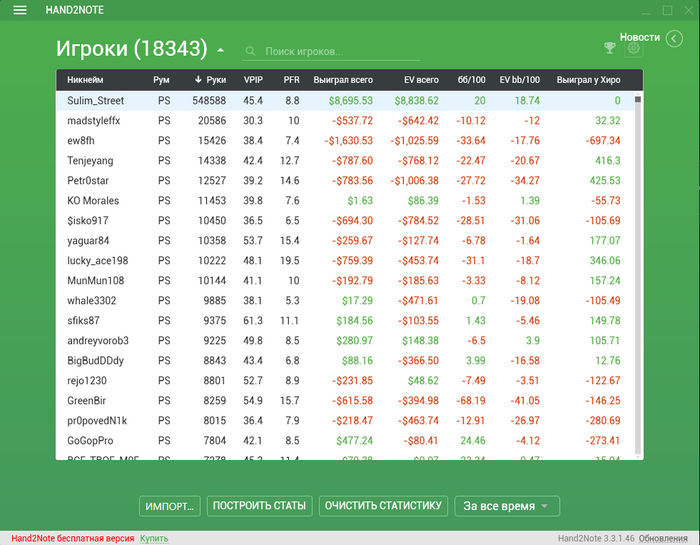
Task: Sort by бб/100 column header
Action: pos(471,80)
